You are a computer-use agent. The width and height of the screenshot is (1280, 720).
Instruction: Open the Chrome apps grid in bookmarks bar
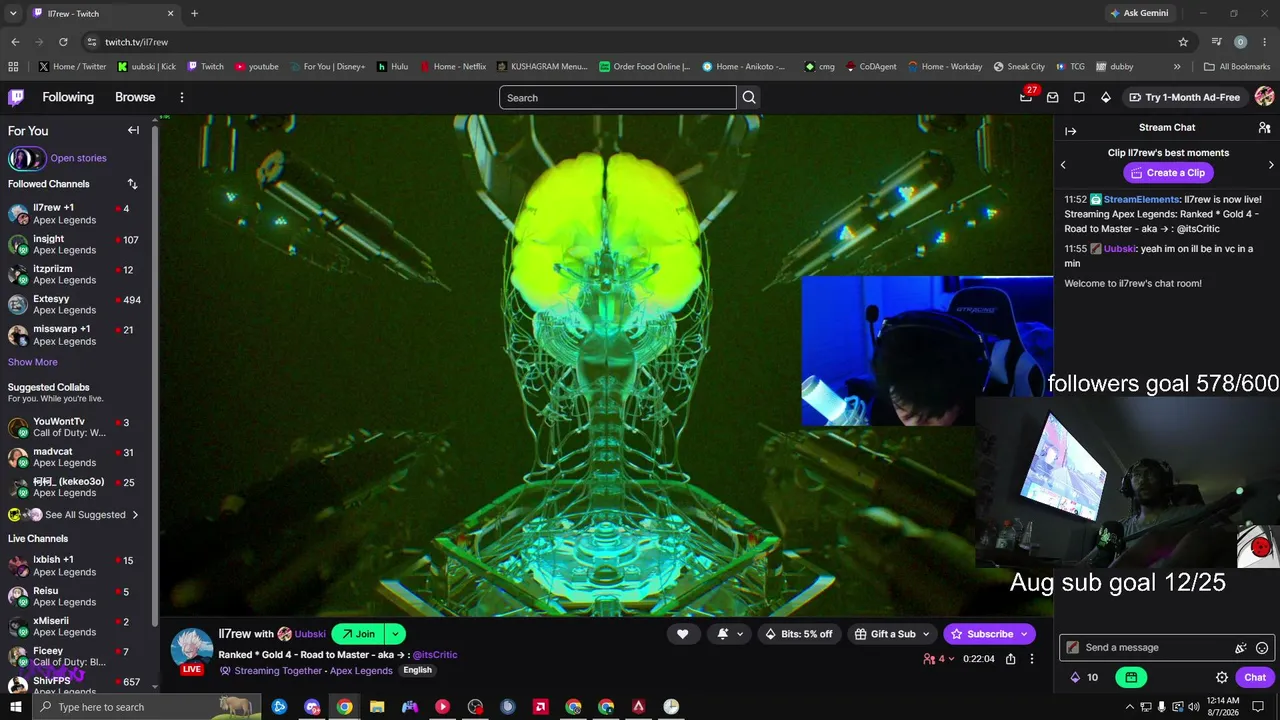point(13,67)
